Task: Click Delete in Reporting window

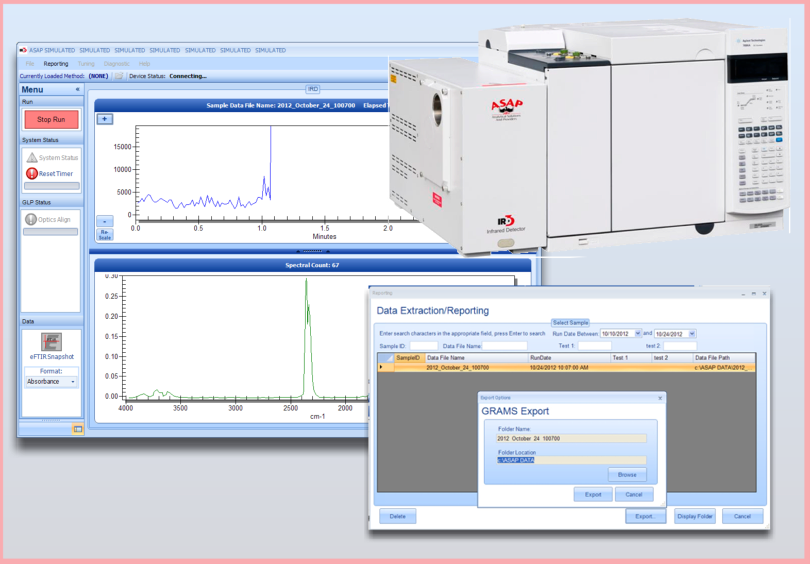Action: coord(397,516)
